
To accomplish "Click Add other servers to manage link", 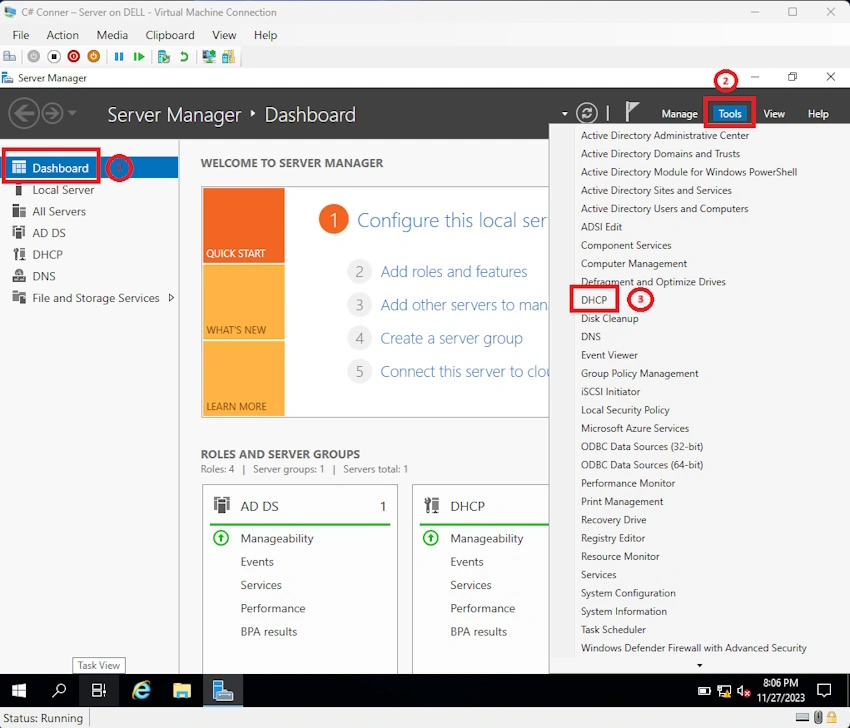I will click(x=464, y=305).
